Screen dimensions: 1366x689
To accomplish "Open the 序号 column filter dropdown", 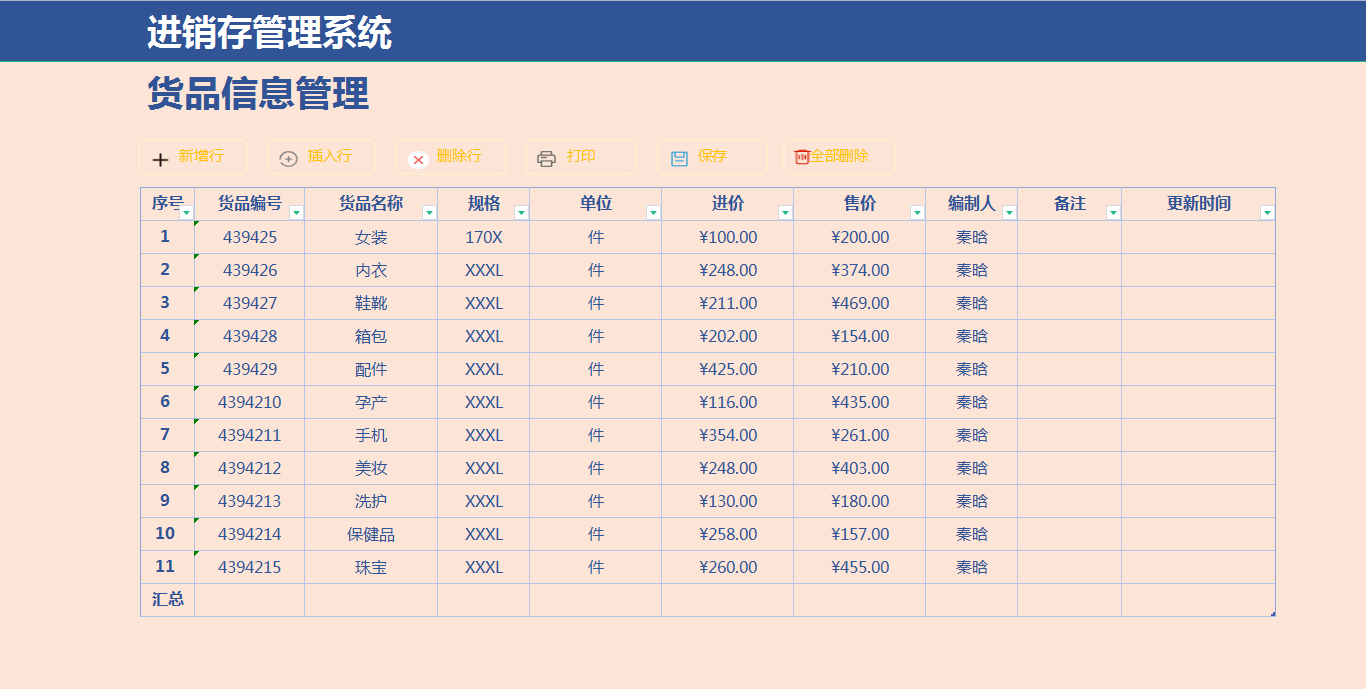I will point(184,211).
